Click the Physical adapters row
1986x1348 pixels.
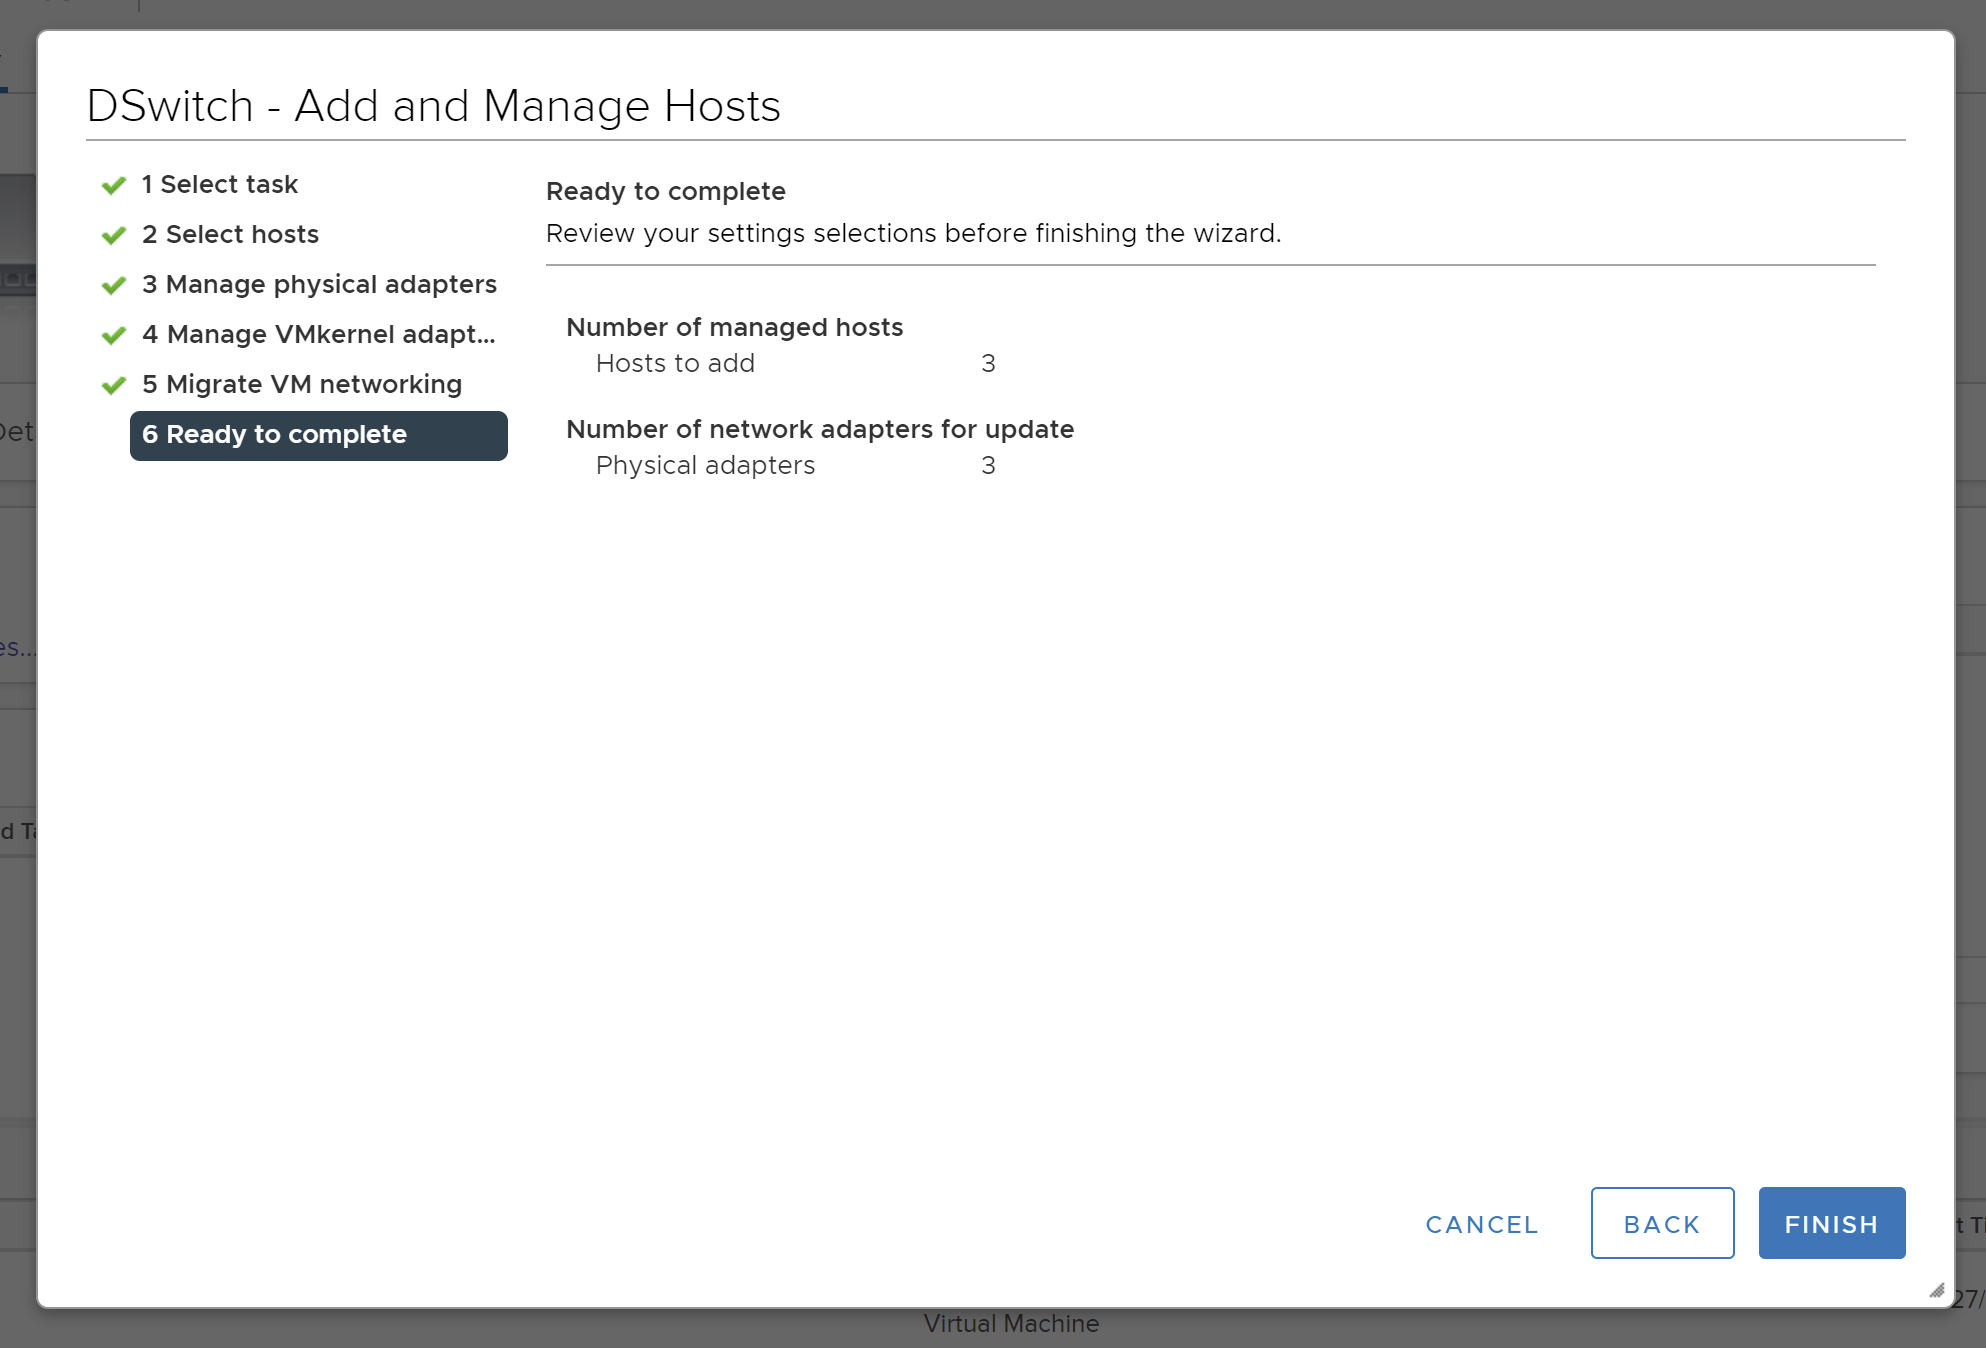point(705,465)
